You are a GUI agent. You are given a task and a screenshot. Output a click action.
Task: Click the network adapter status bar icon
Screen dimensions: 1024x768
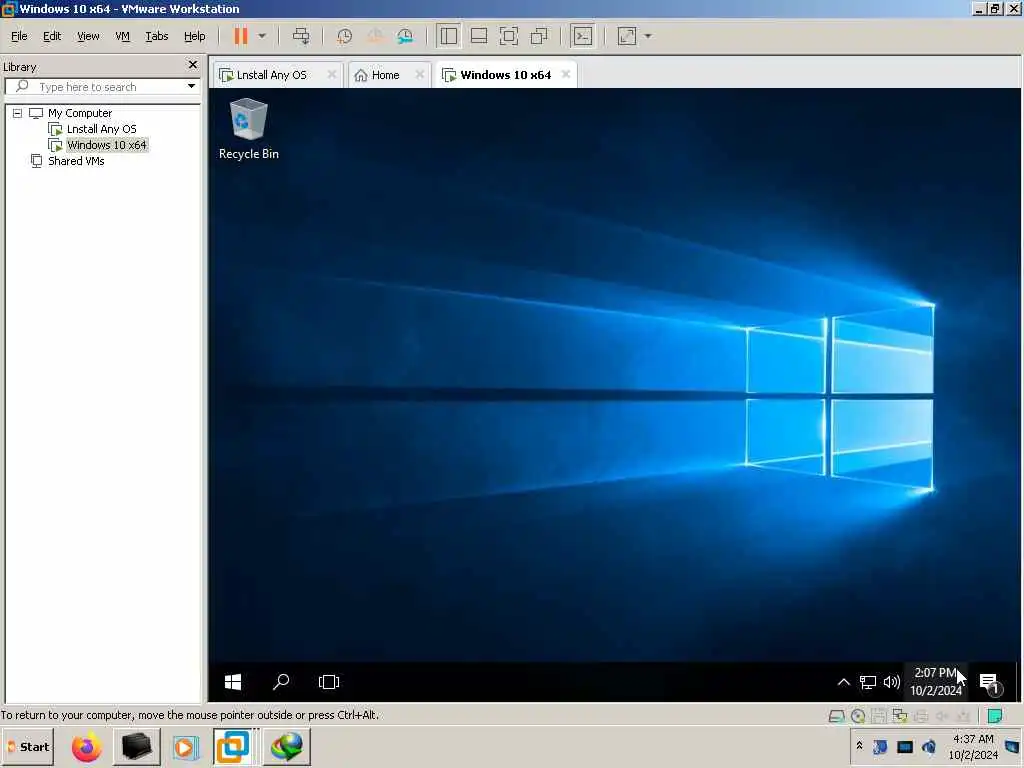(900, 716)
